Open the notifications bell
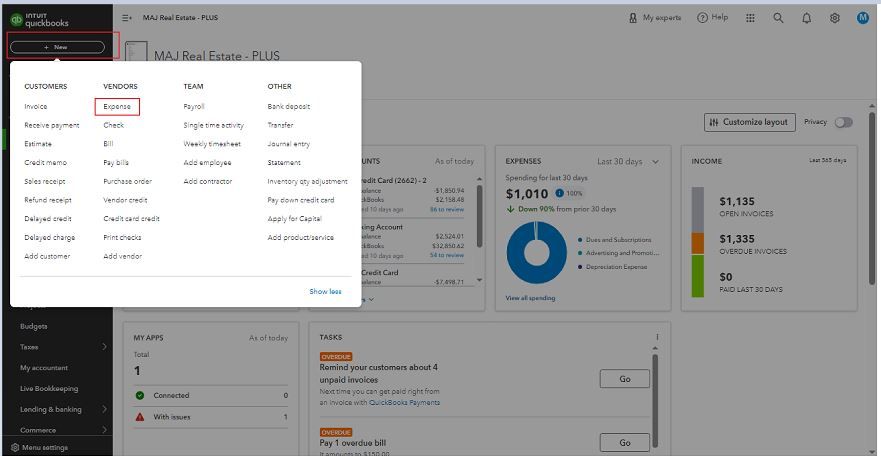 tap(807, 18)
